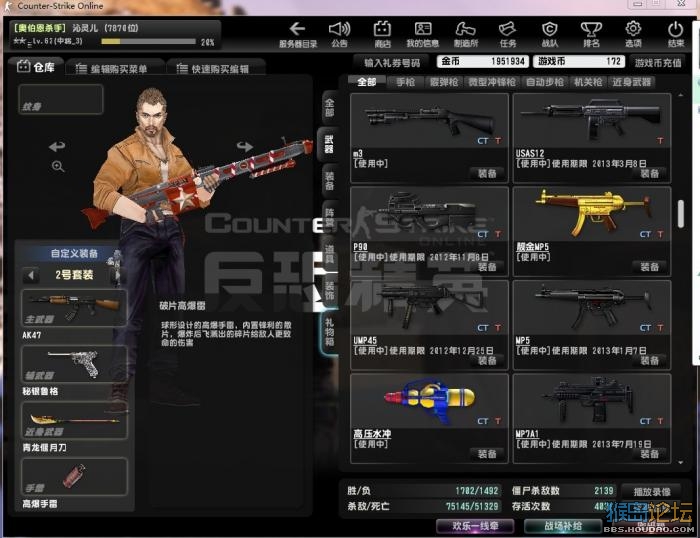This screenshot has width=700, height=538.
Task: Click the 欢乐一线牵 button
Action: 475,526
